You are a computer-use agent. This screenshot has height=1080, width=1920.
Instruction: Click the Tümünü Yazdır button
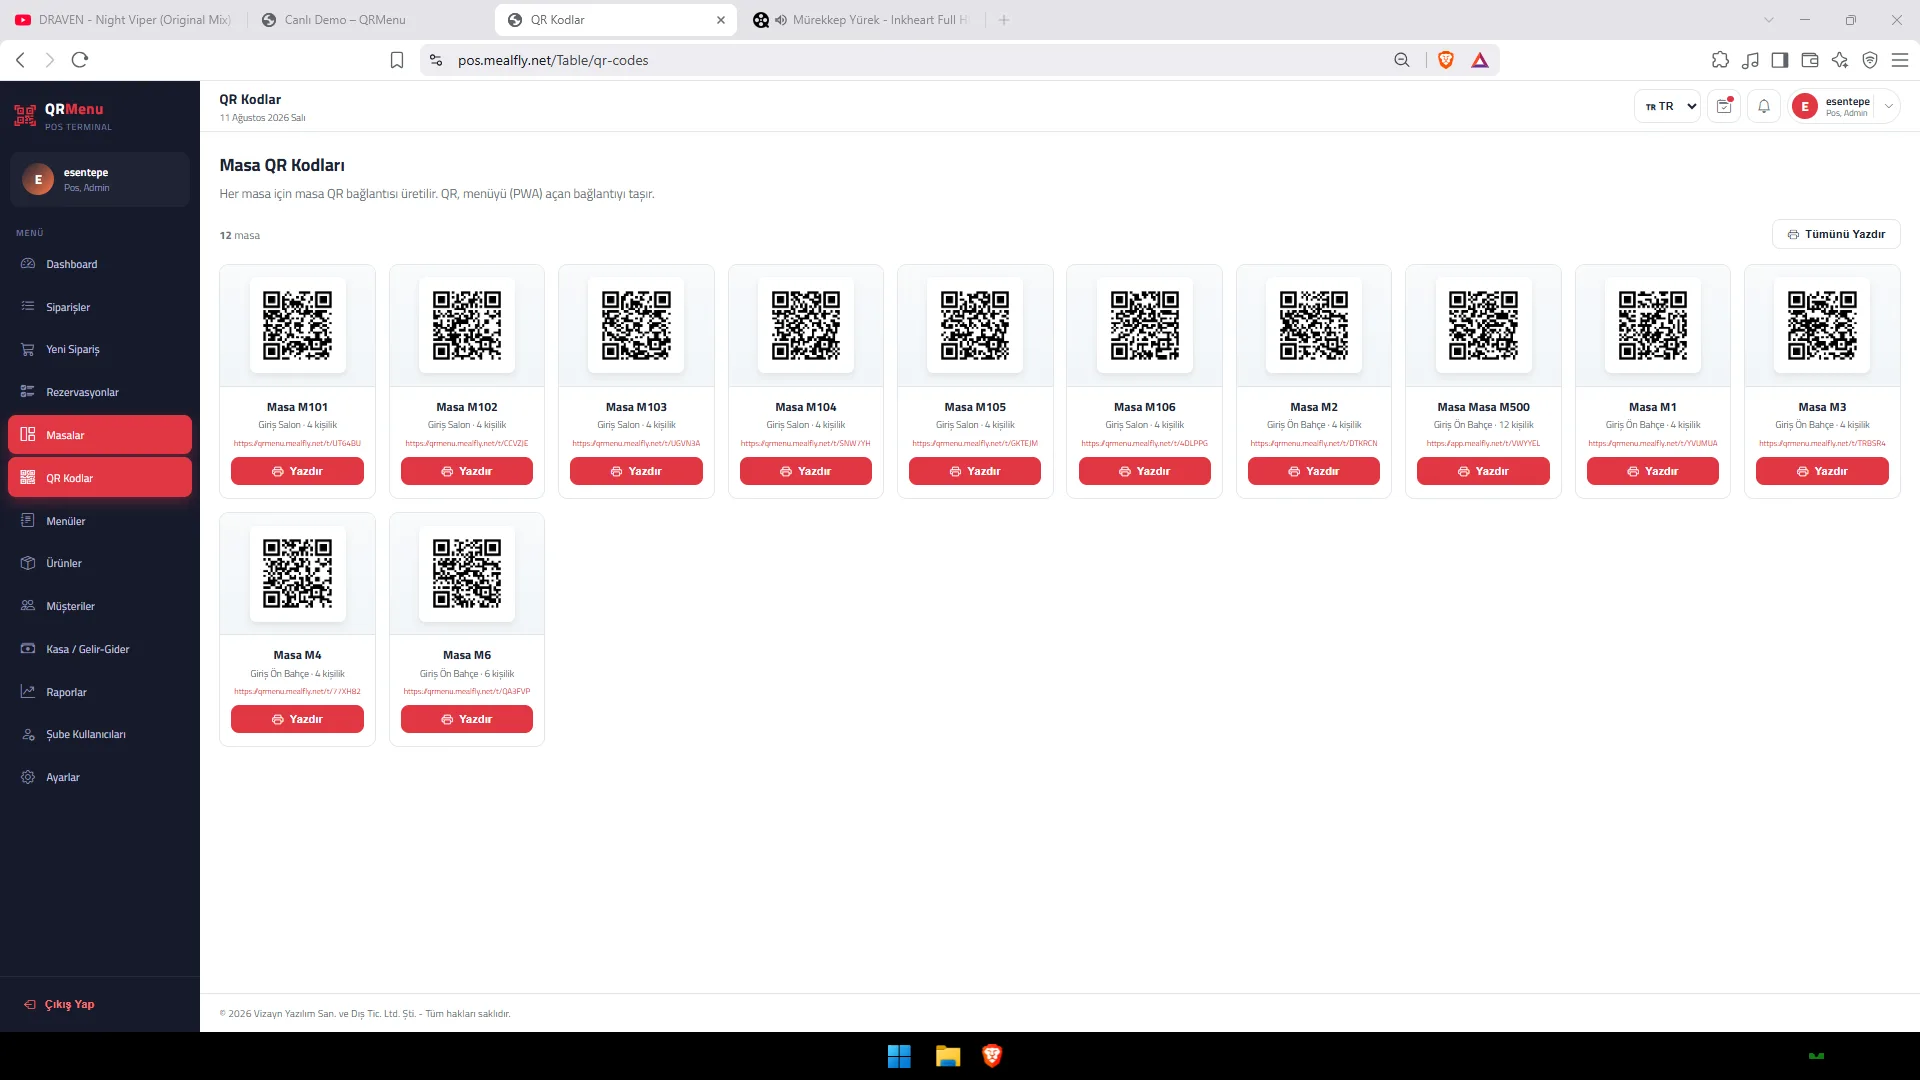1836,234
